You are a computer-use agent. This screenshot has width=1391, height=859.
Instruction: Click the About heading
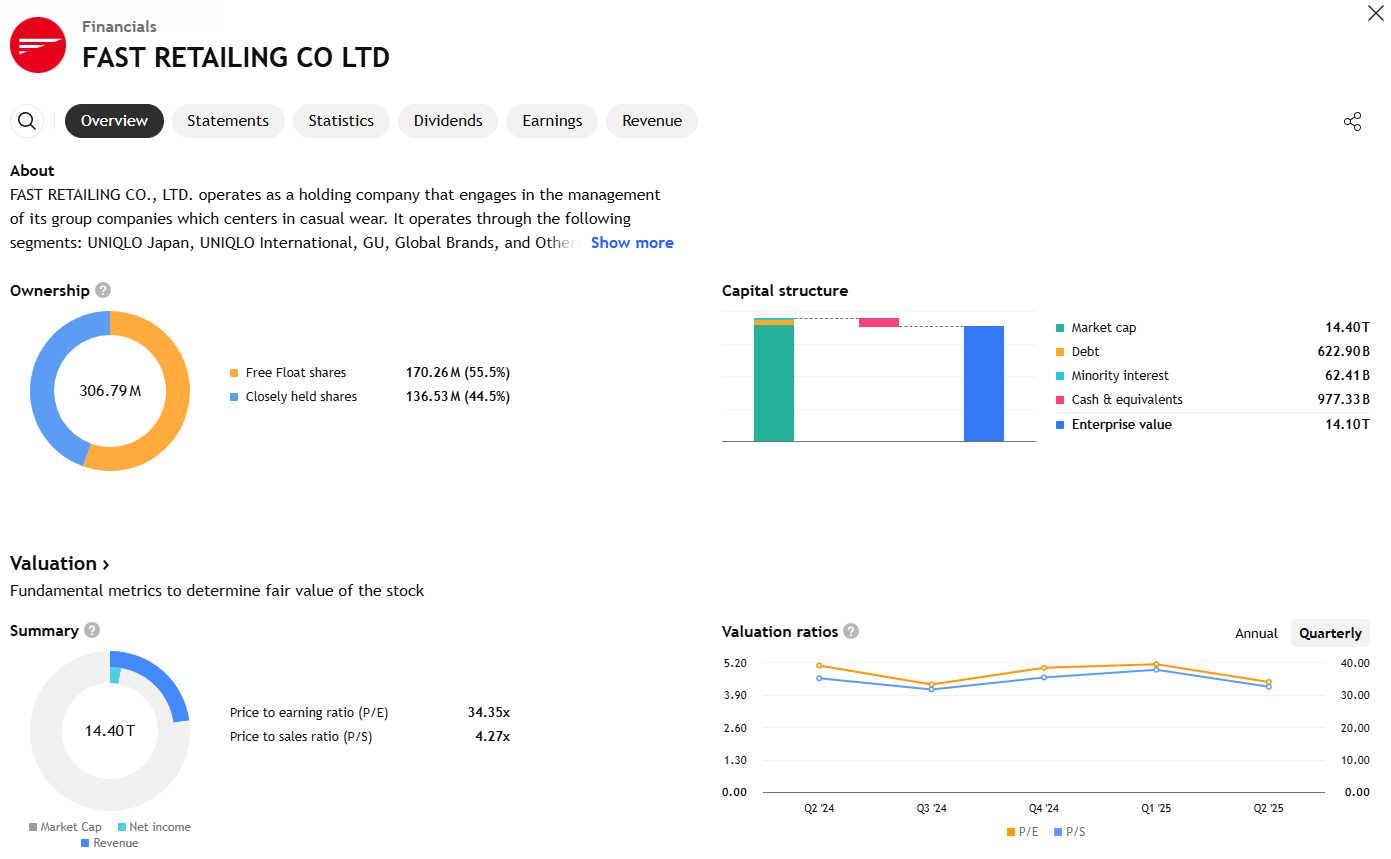(32, 171)
